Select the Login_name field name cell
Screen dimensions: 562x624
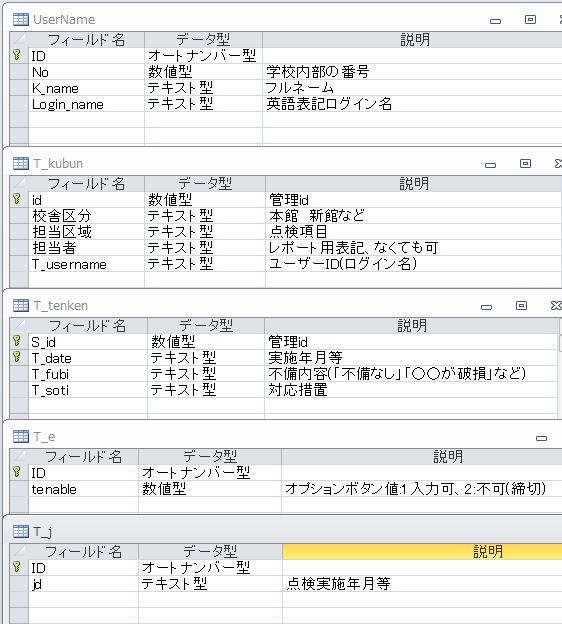[86, 104]
